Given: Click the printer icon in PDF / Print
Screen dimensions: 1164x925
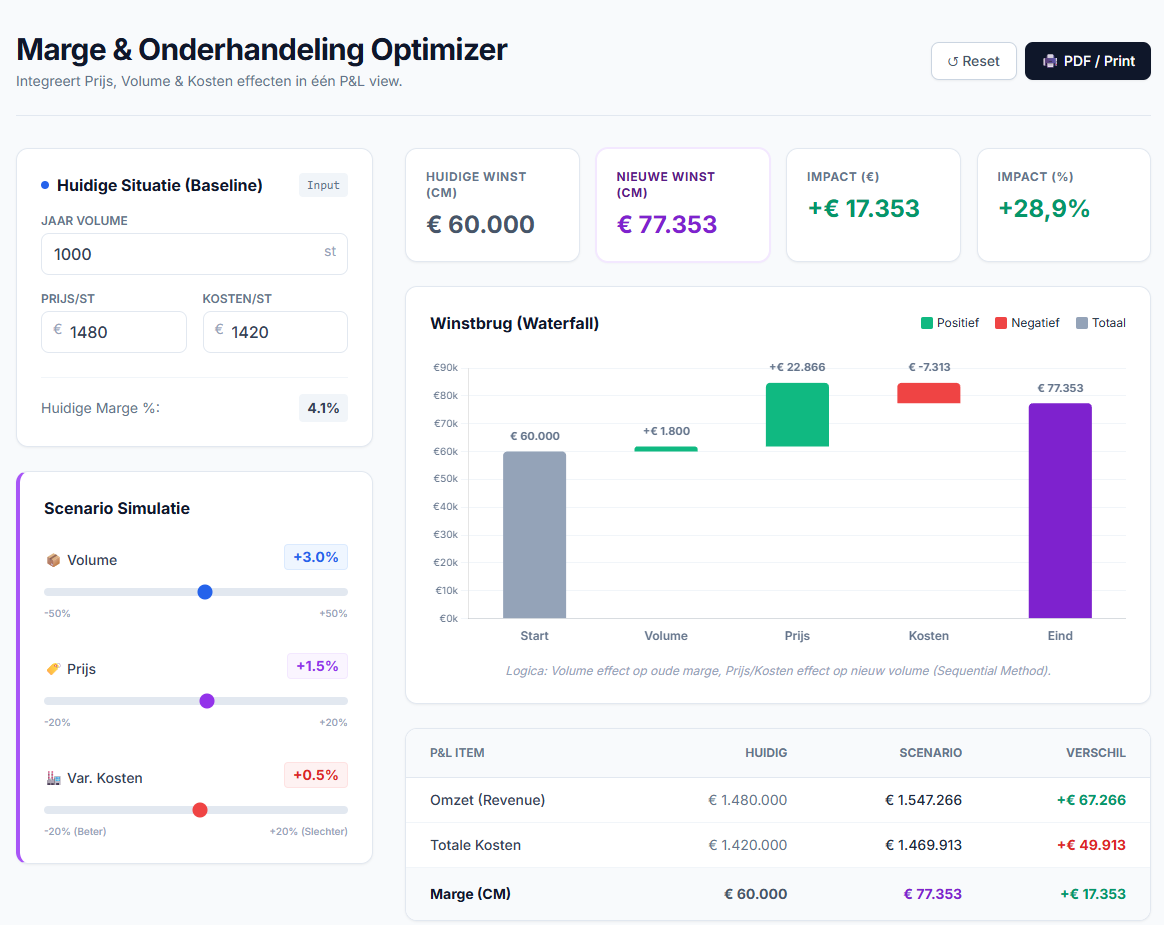Looking at the screenshot, I should [1050, 61].
